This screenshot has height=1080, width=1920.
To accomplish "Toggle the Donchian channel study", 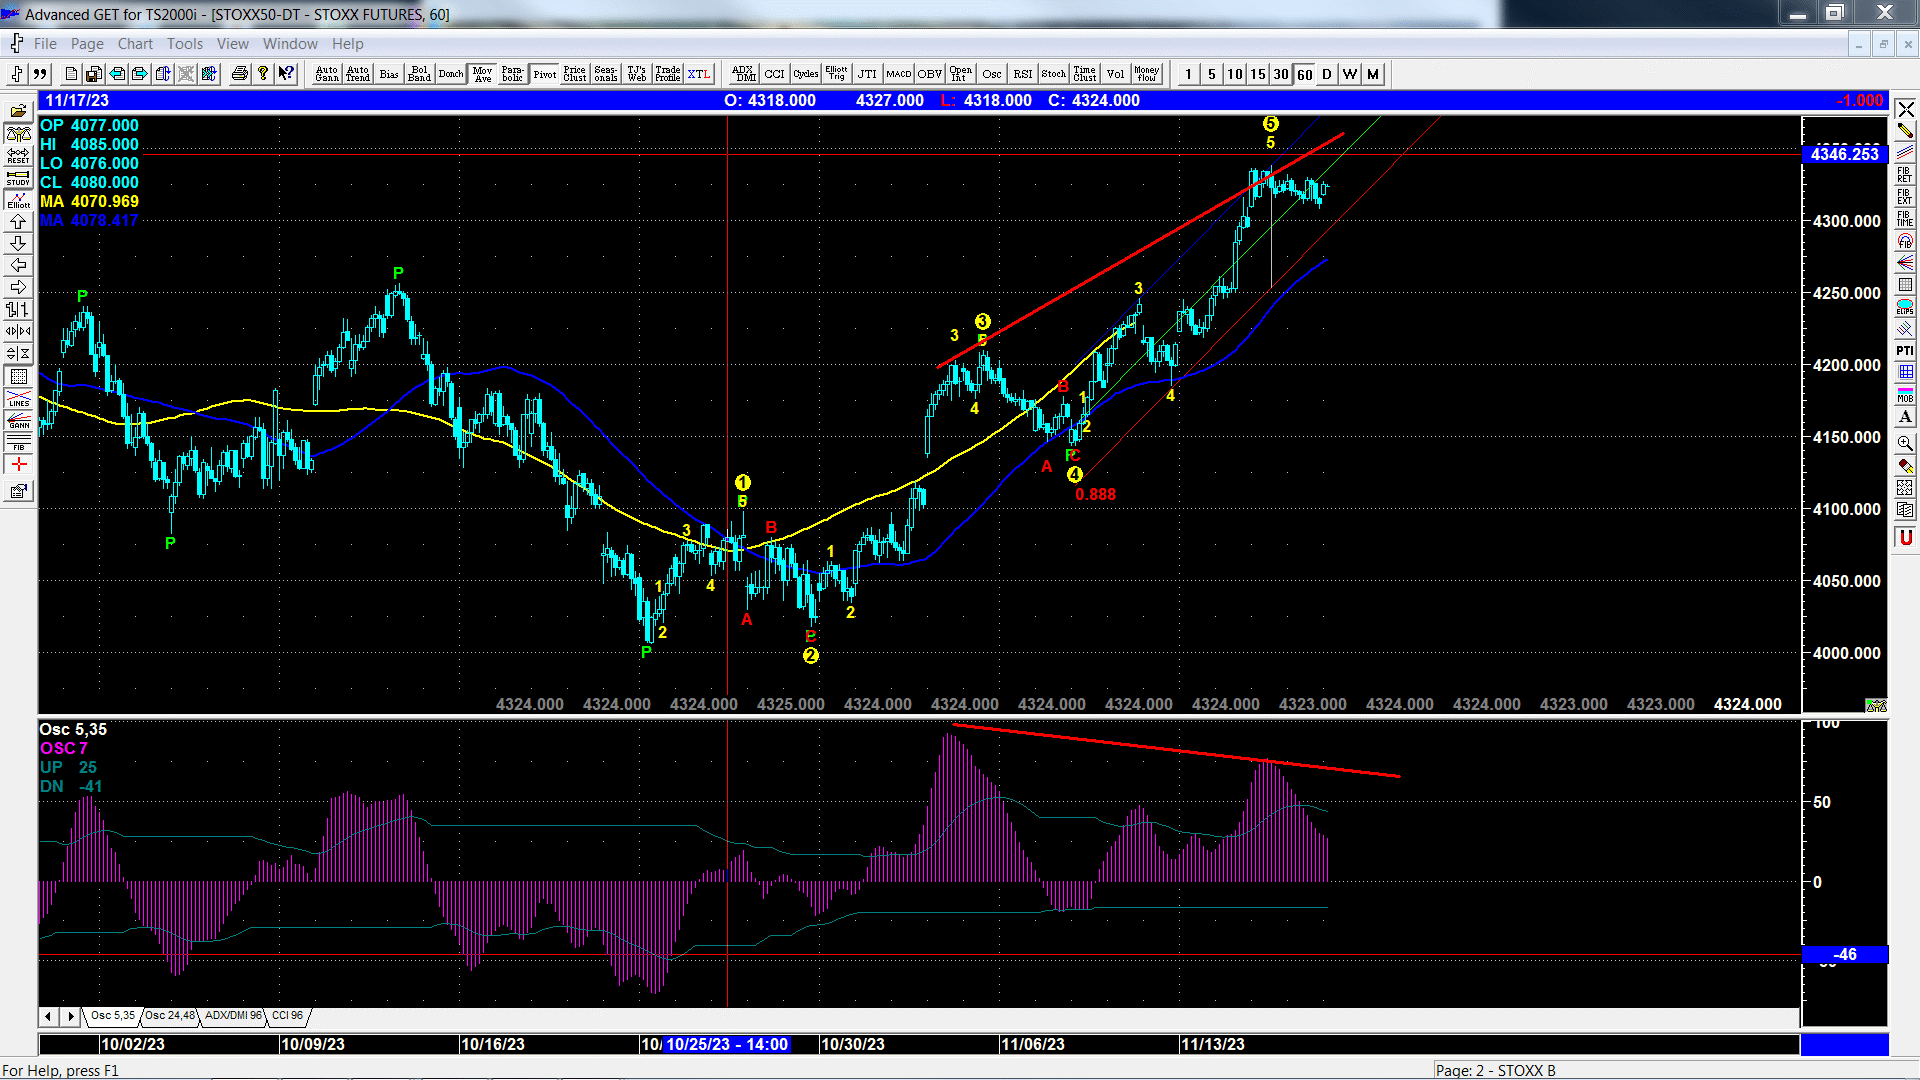I will tap(451, 74).
